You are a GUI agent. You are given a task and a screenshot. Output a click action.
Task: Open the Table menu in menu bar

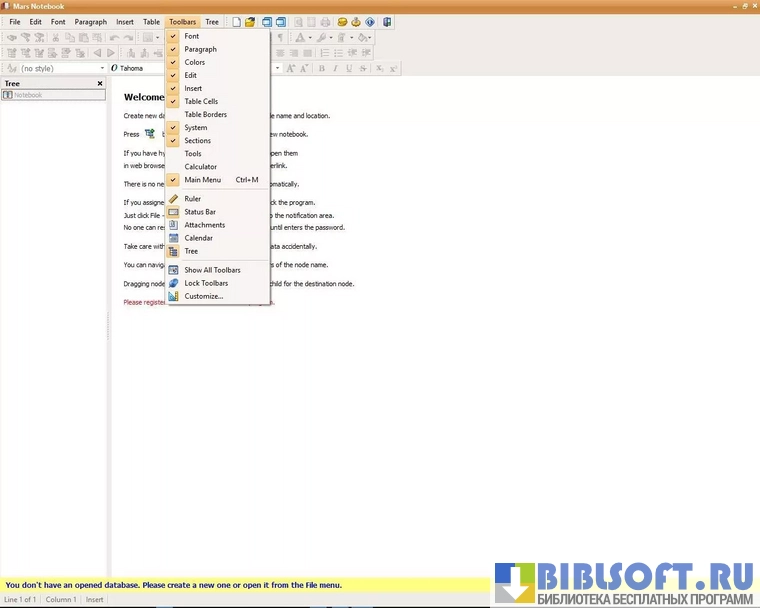[x=151, y=22]
